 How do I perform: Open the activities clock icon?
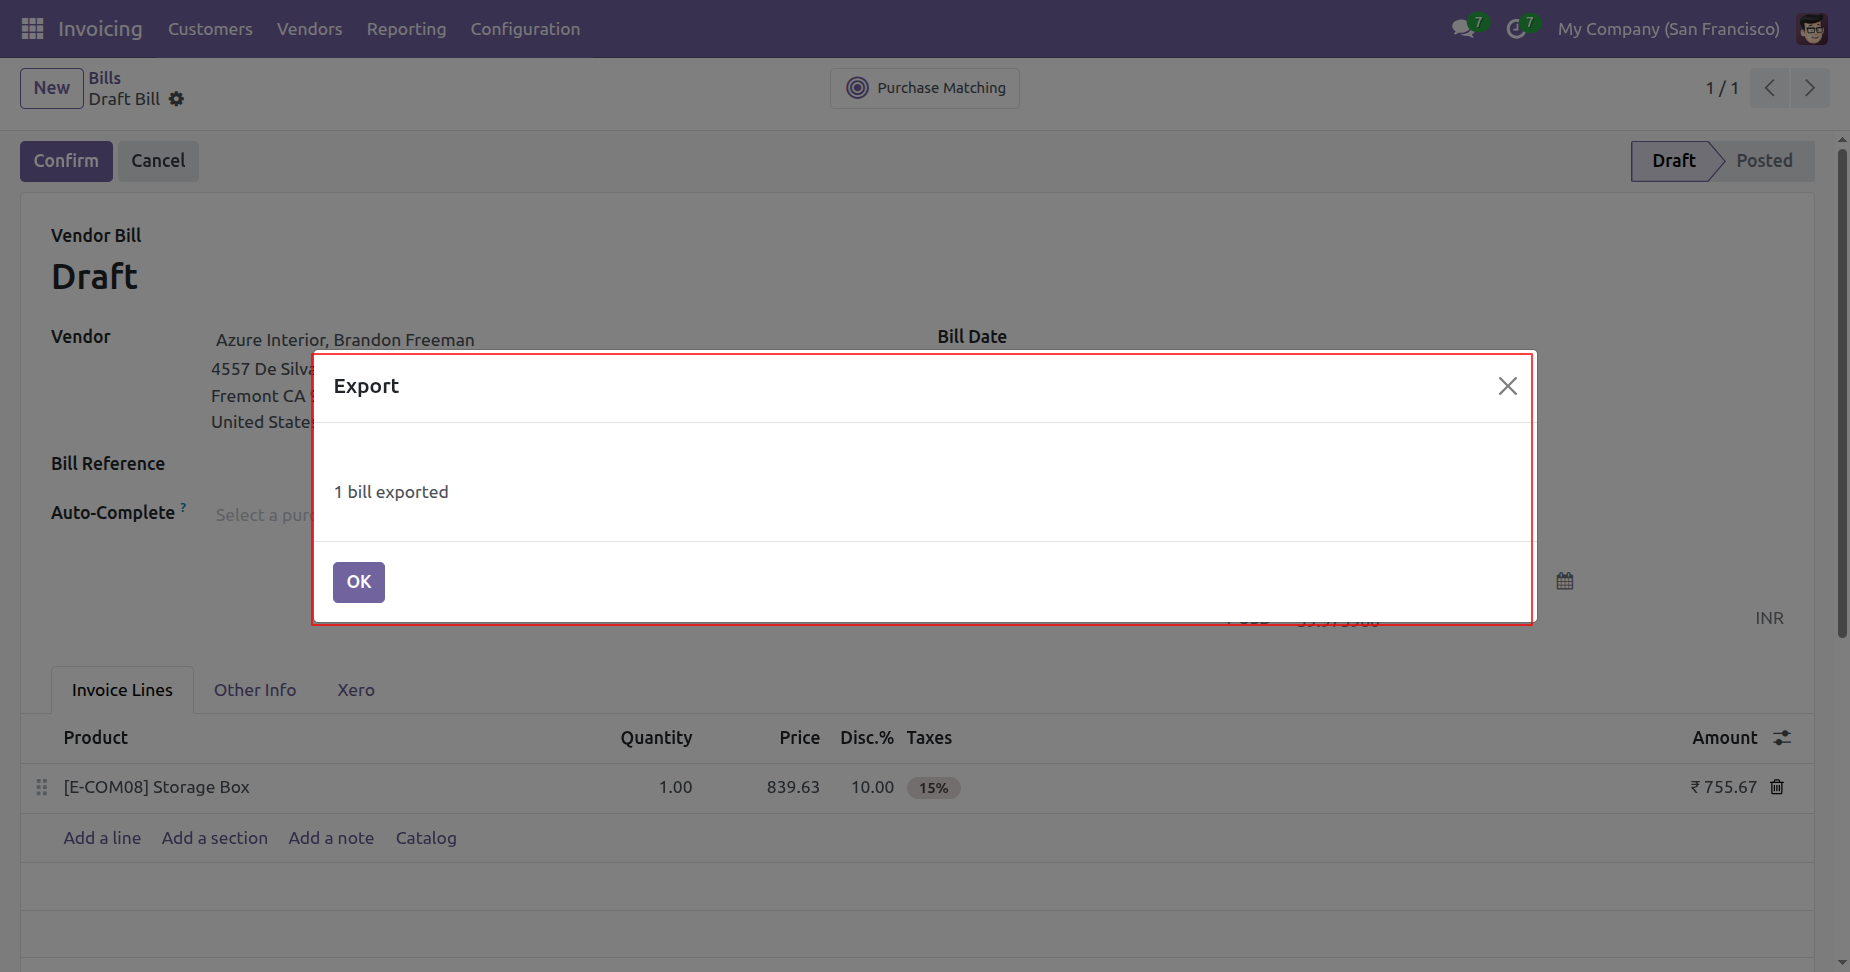[1516, 29]
